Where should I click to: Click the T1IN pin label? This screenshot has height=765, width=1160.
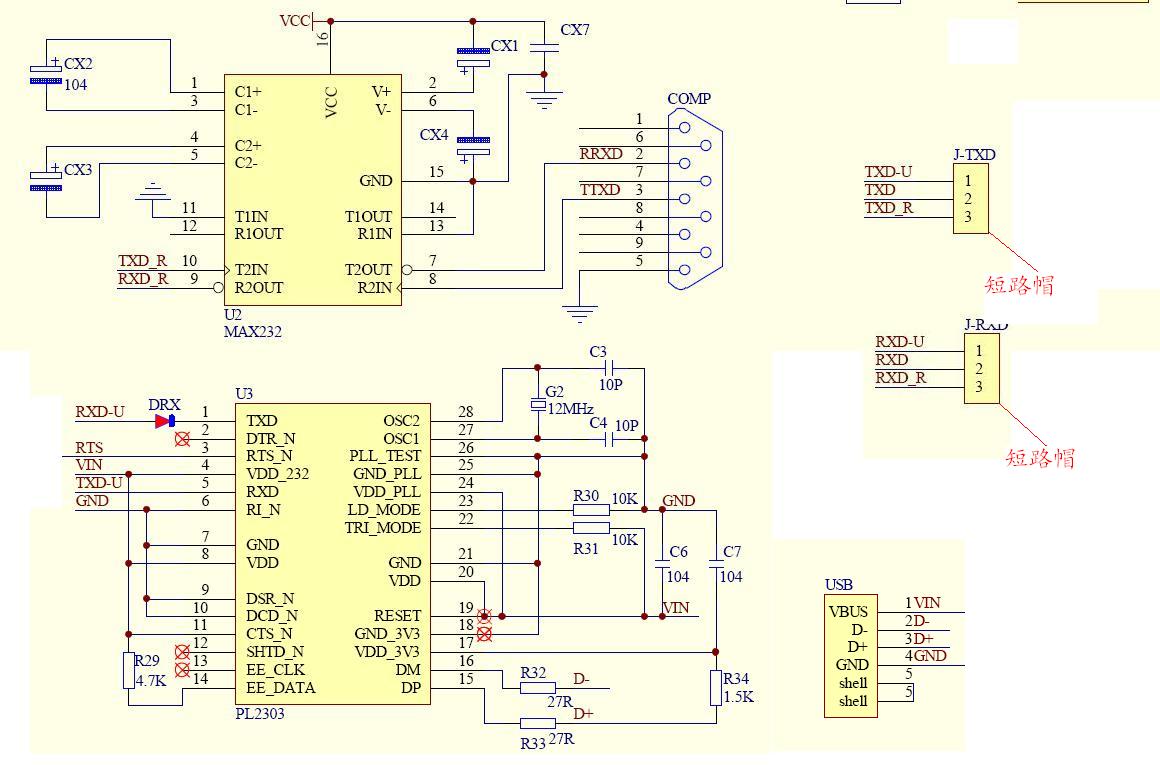[x=252, y=217]
